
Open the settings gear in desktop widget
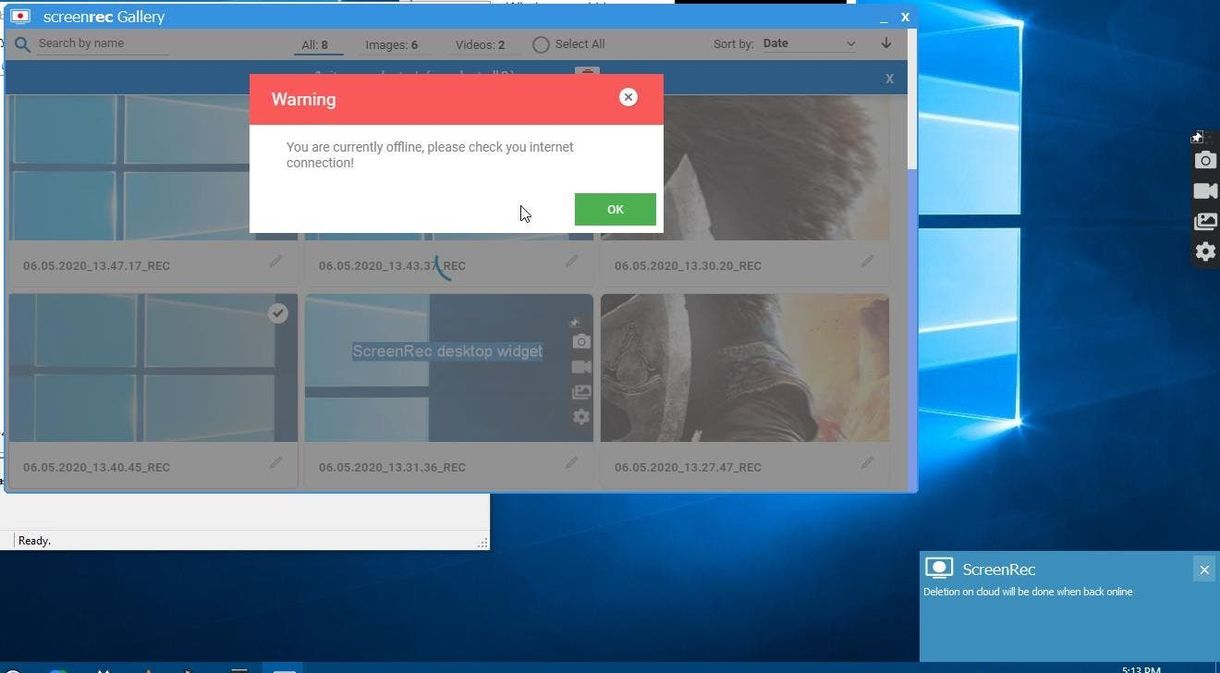pyautogui.click(x=1205, y=251)
